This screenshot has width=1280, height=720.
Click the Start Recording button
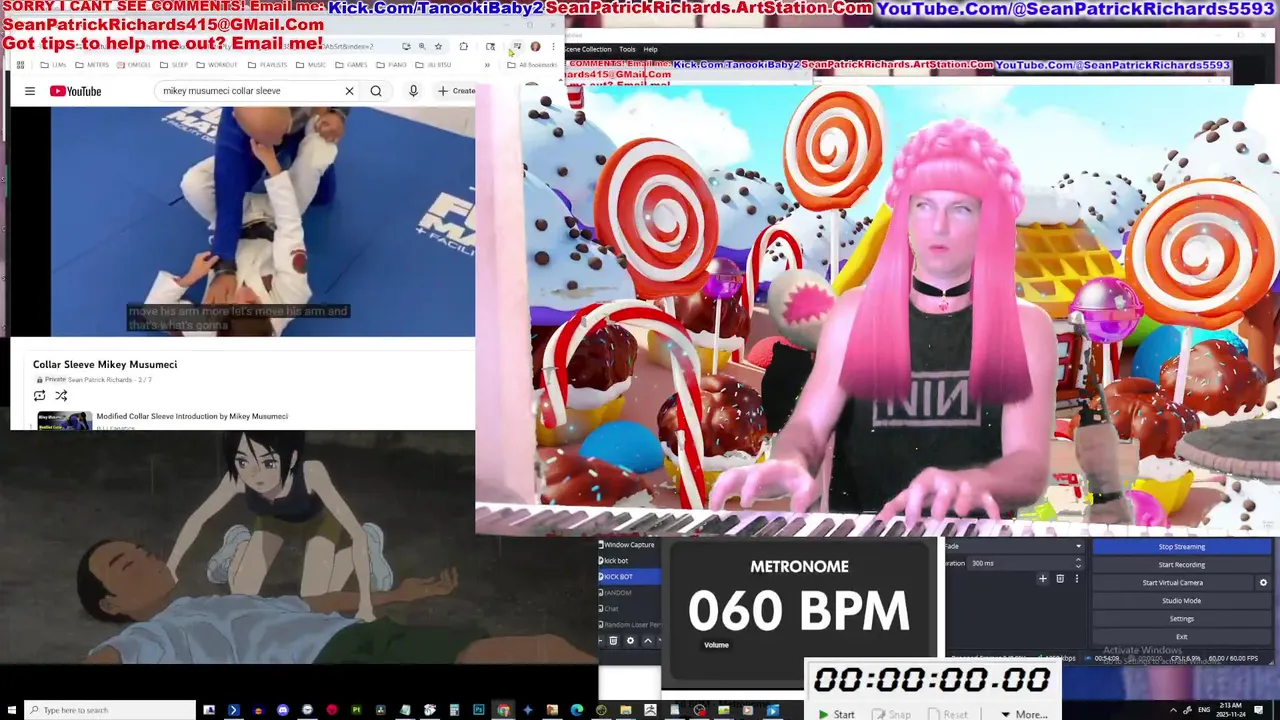(x=1181, y=565)
